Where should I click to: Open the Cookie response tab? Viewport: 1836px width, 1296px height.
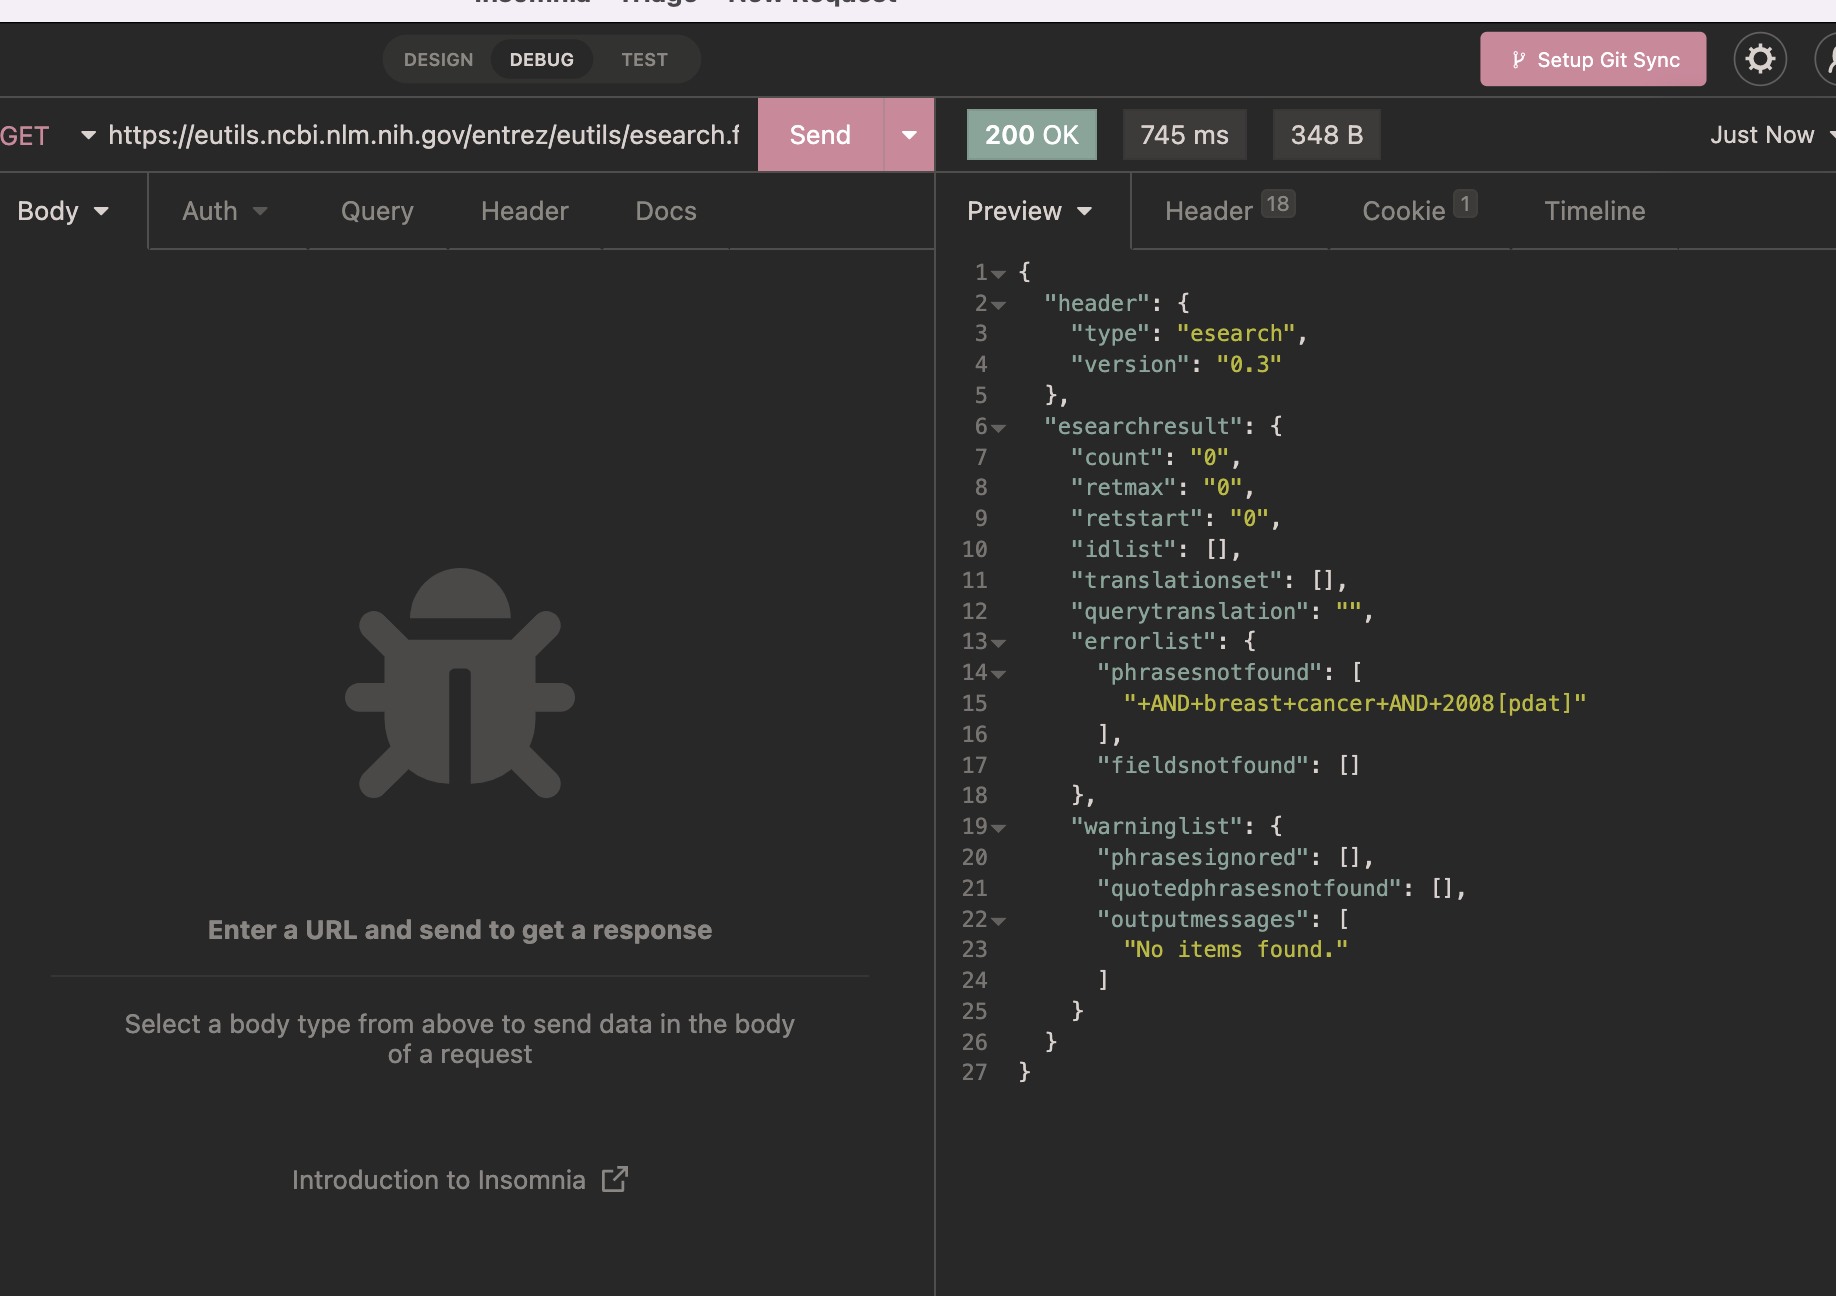coord(1419,210)
